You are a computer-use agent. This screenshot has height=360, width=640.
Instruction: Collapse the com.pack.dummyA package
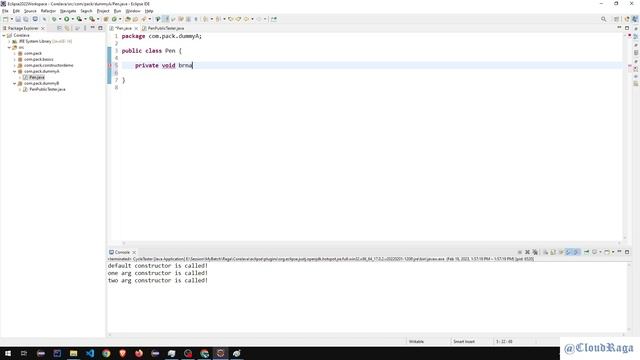click(x=15, y=71)
